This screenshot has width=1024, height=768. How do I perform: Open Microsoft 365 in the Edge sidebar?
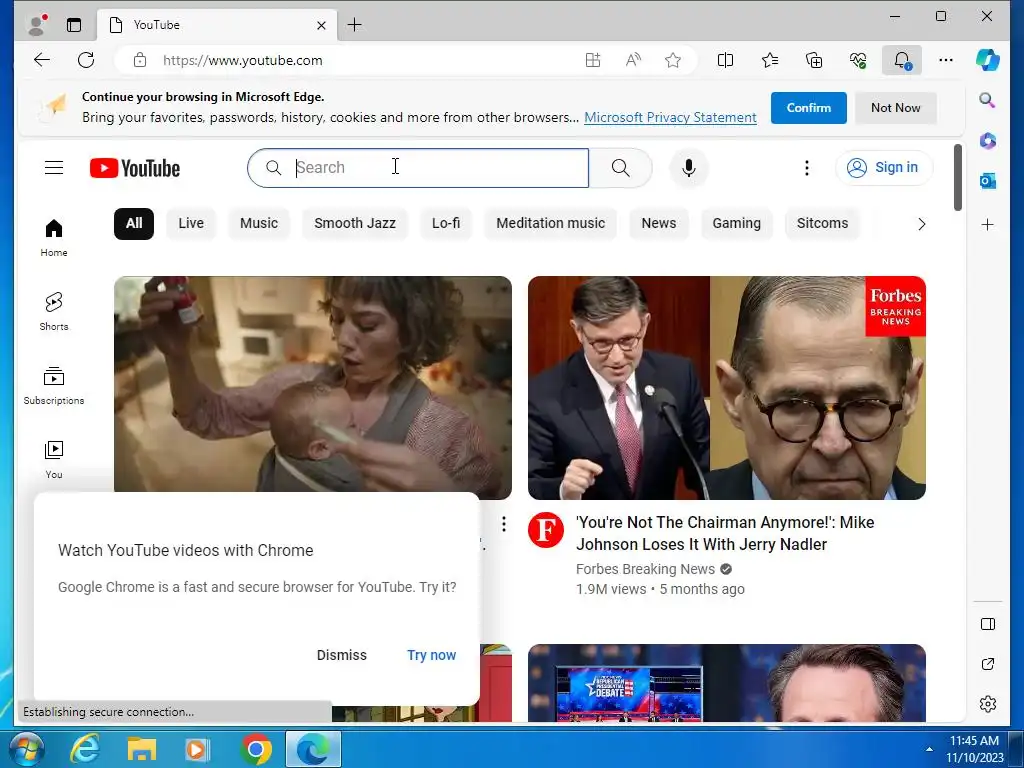coord(987,140)
